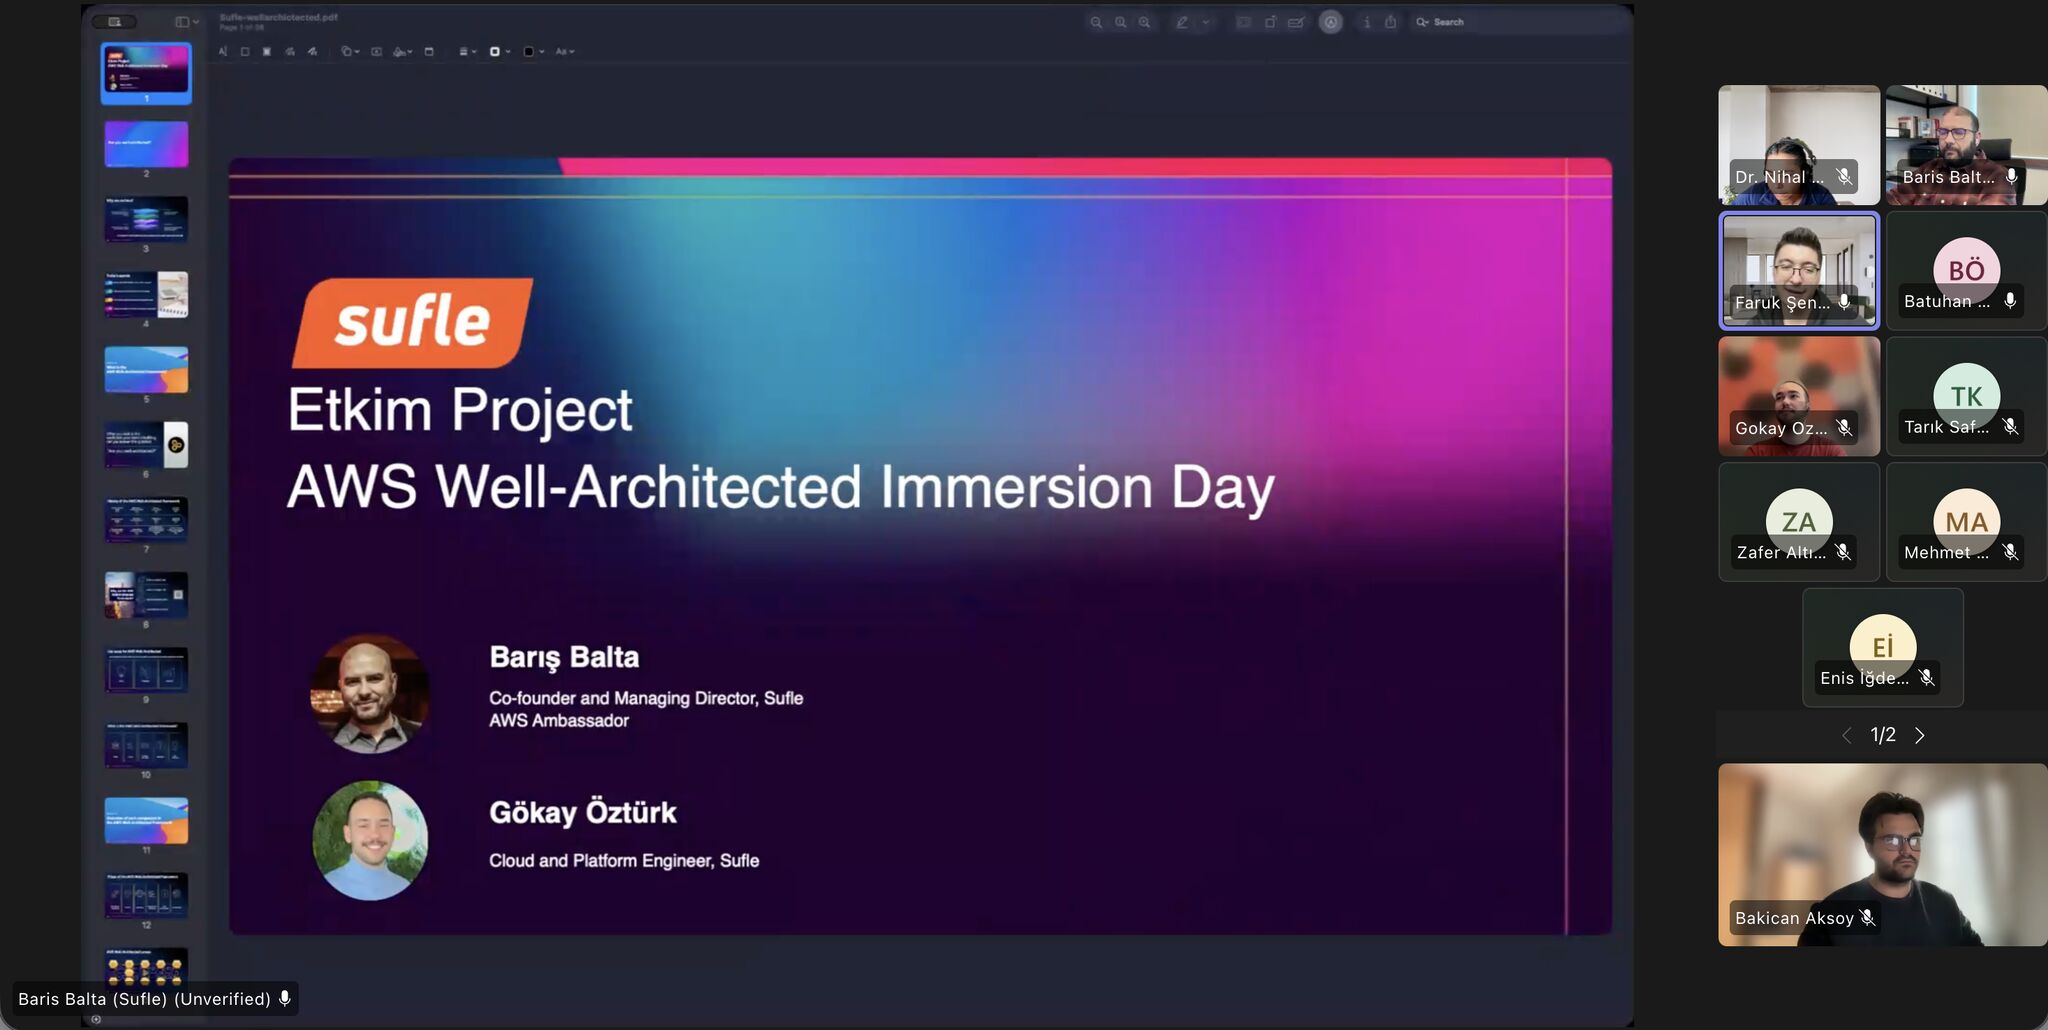This screenshot has width=2048, height=1030.
Task: Click the MA avatar of Mehmet
Action: coord(1966,521)
